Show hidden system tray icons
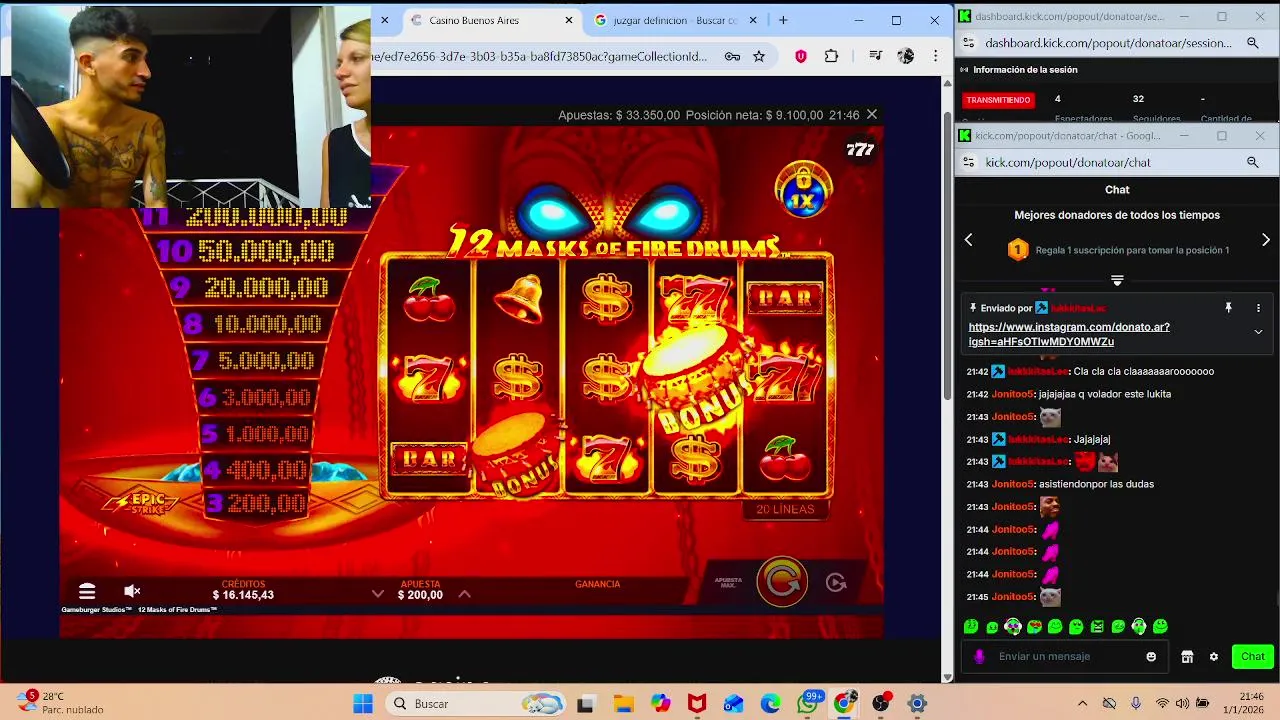This screenshot has height=720, width=1280. coord(1082,704)
